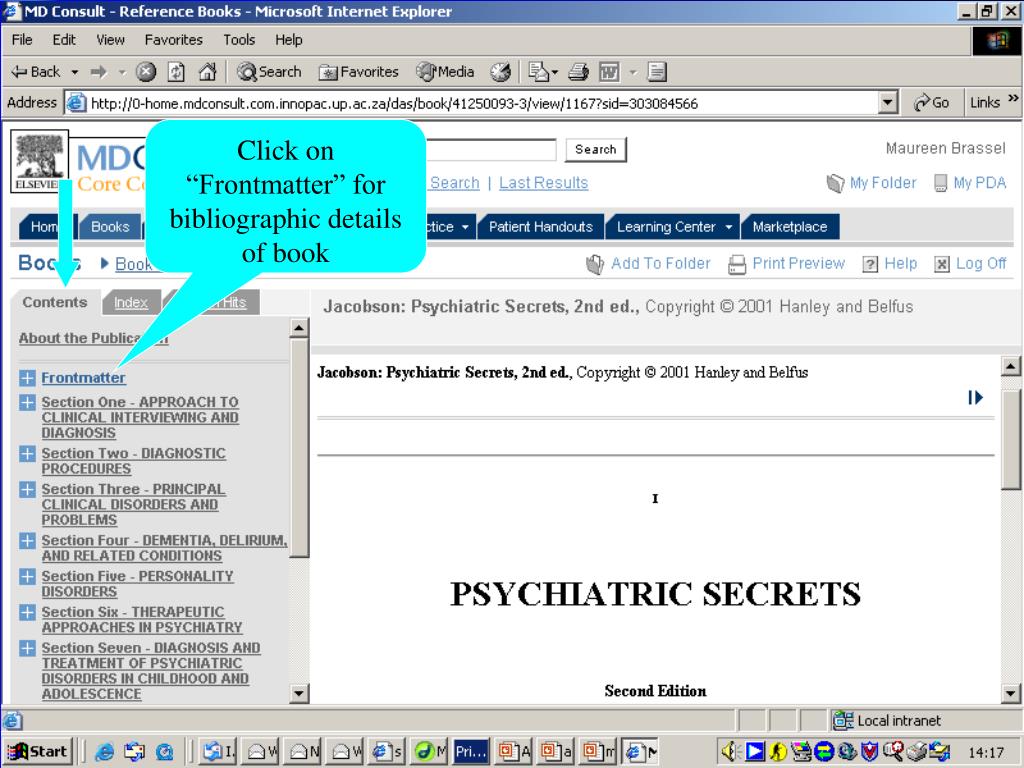
Task: Expand the Frontmatter plus icon
Action: (27, 378)
